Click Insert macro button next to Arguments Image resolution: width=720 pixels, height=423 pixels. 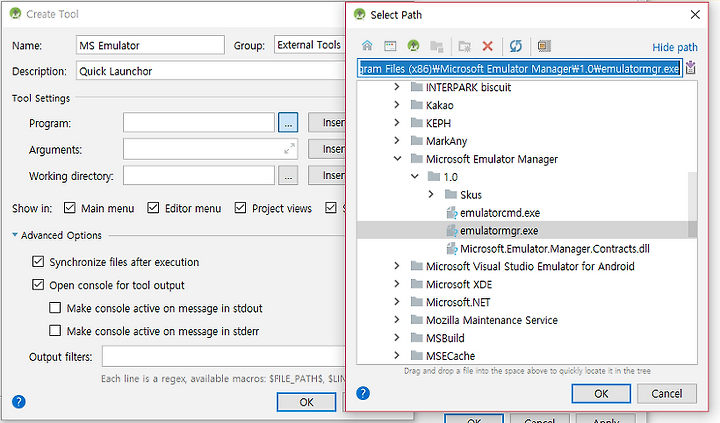point(326,149)
